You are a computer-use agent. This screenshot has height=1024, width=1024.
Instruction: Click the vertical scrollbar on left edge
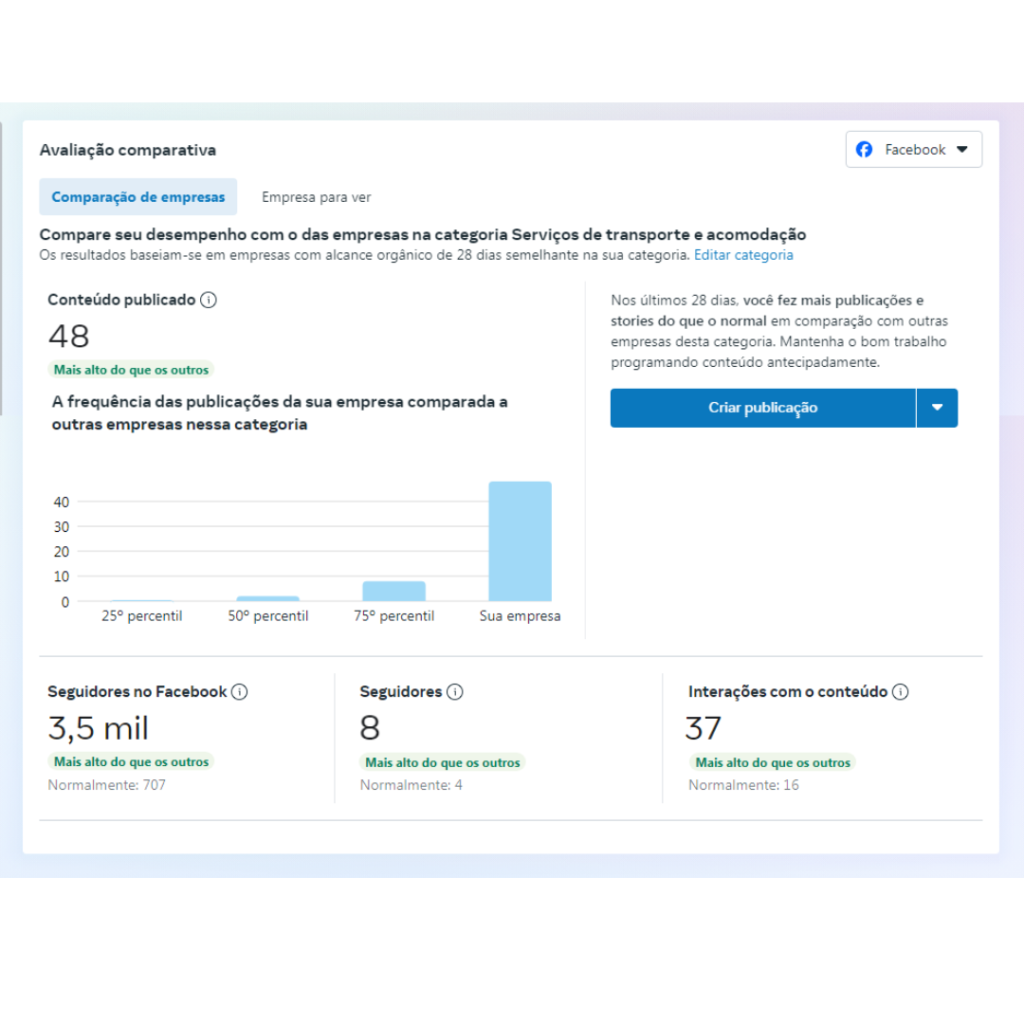click(1, 270)
